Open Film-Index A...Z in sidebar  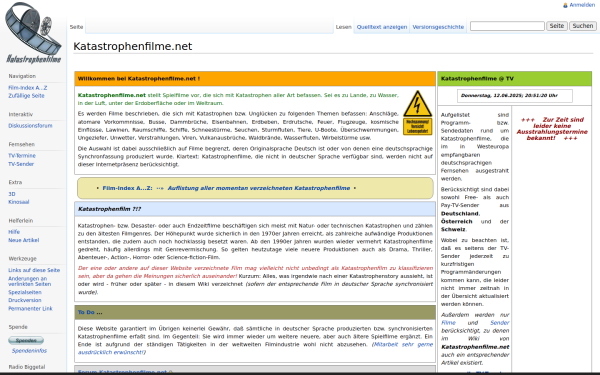coord(28,88)
